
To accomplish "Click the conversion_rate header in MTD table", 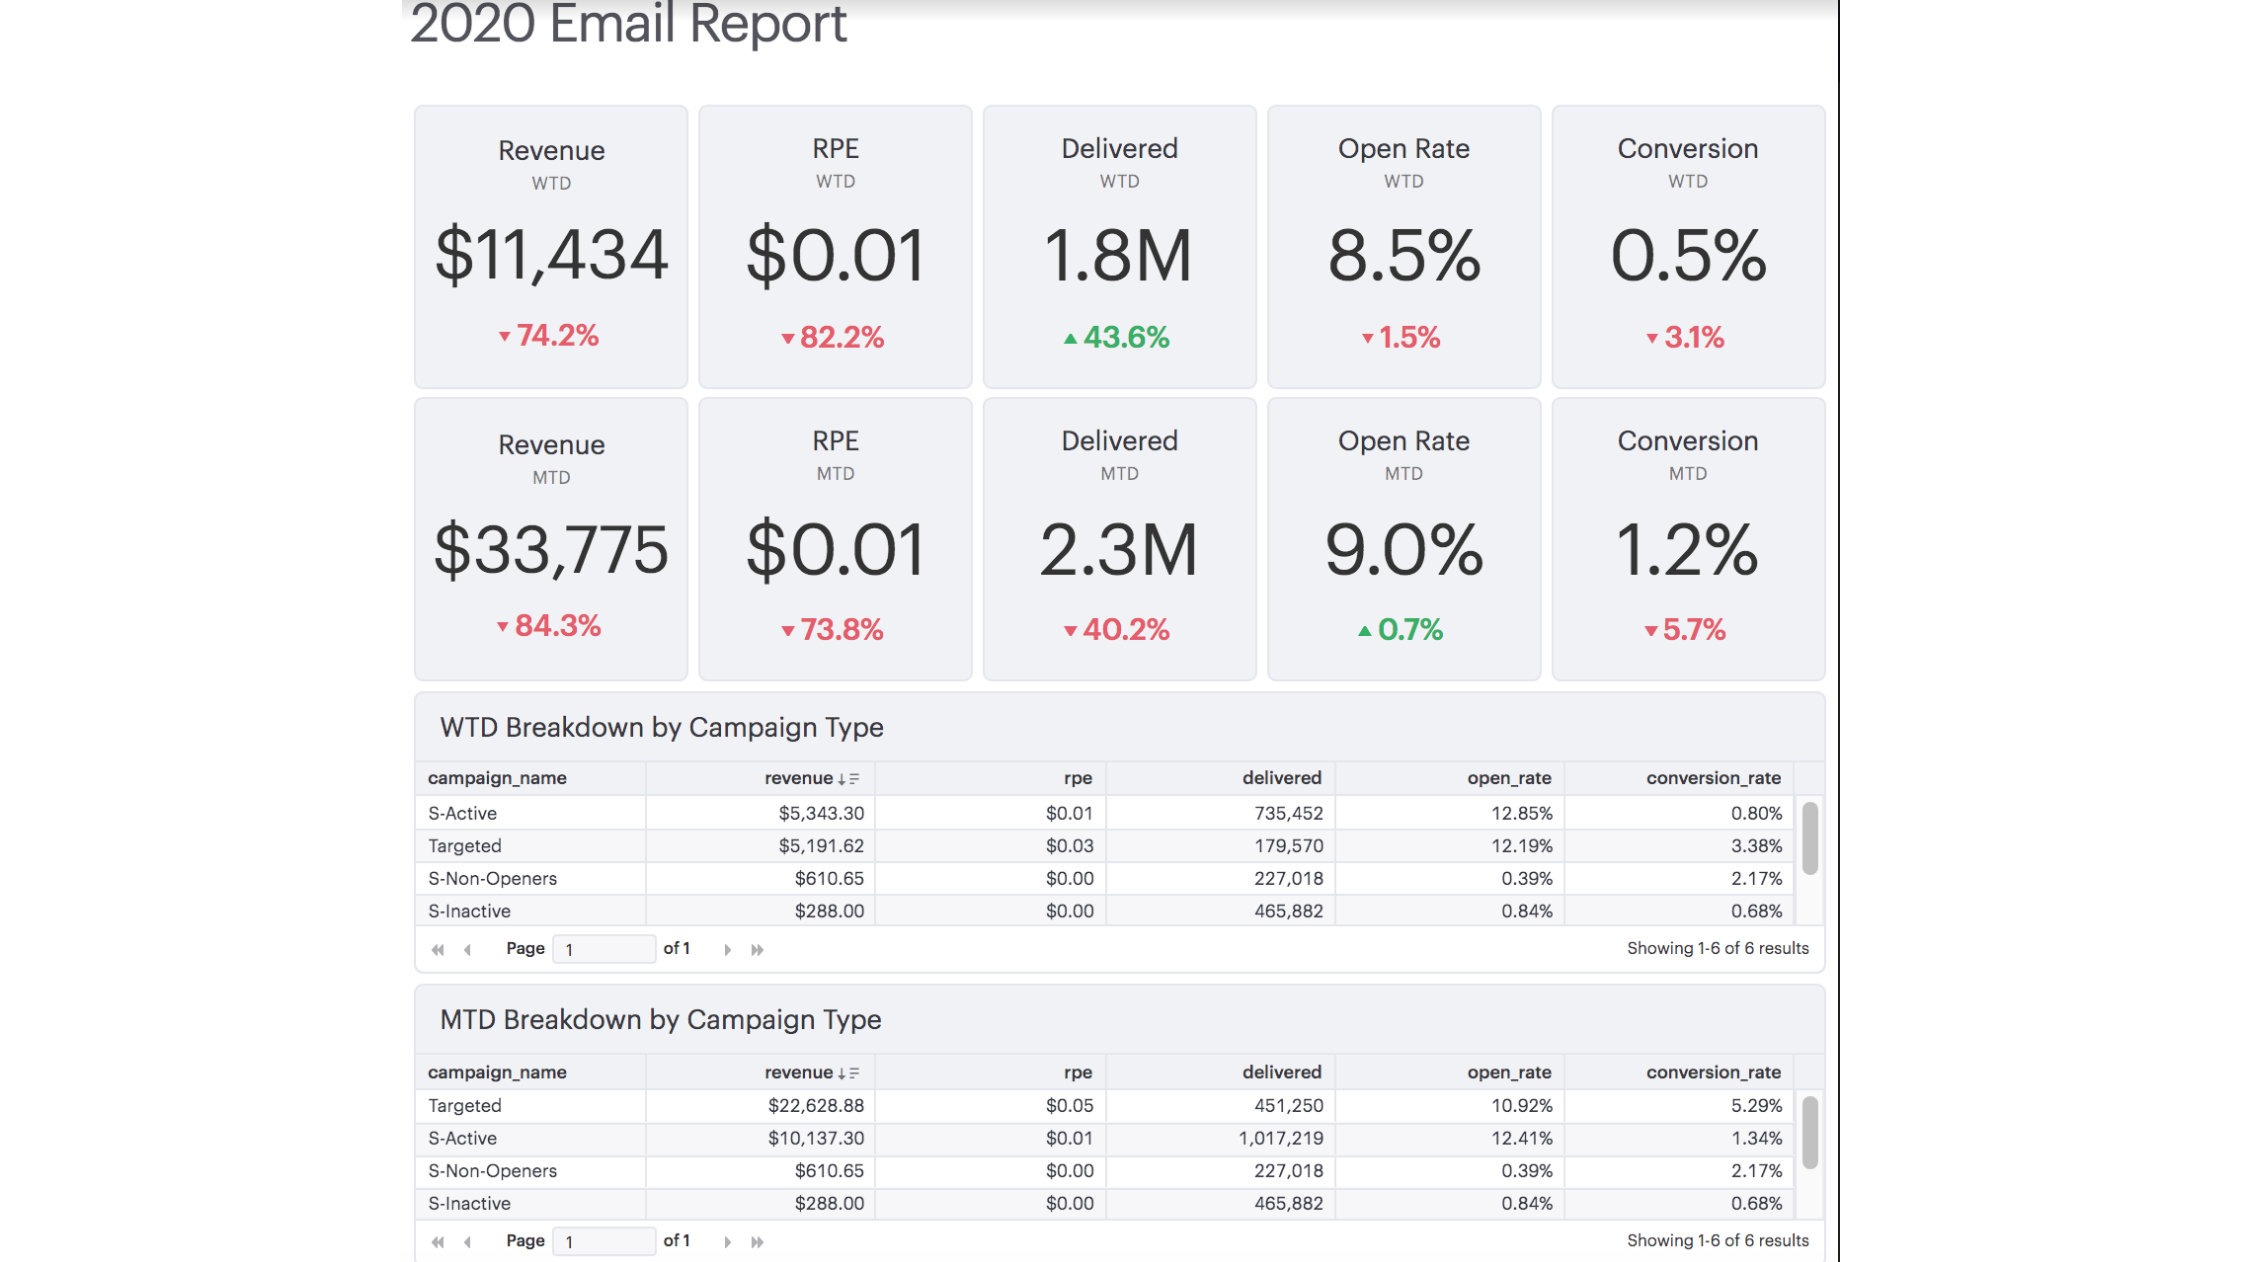I will [x=1714, y=1071].
